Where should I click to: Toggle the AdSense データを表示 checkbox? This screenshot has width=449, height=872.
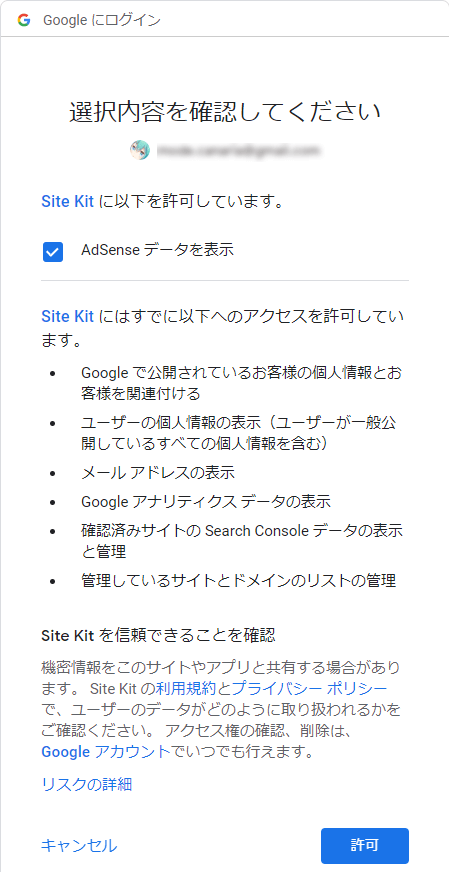click(x=53, y=252)
